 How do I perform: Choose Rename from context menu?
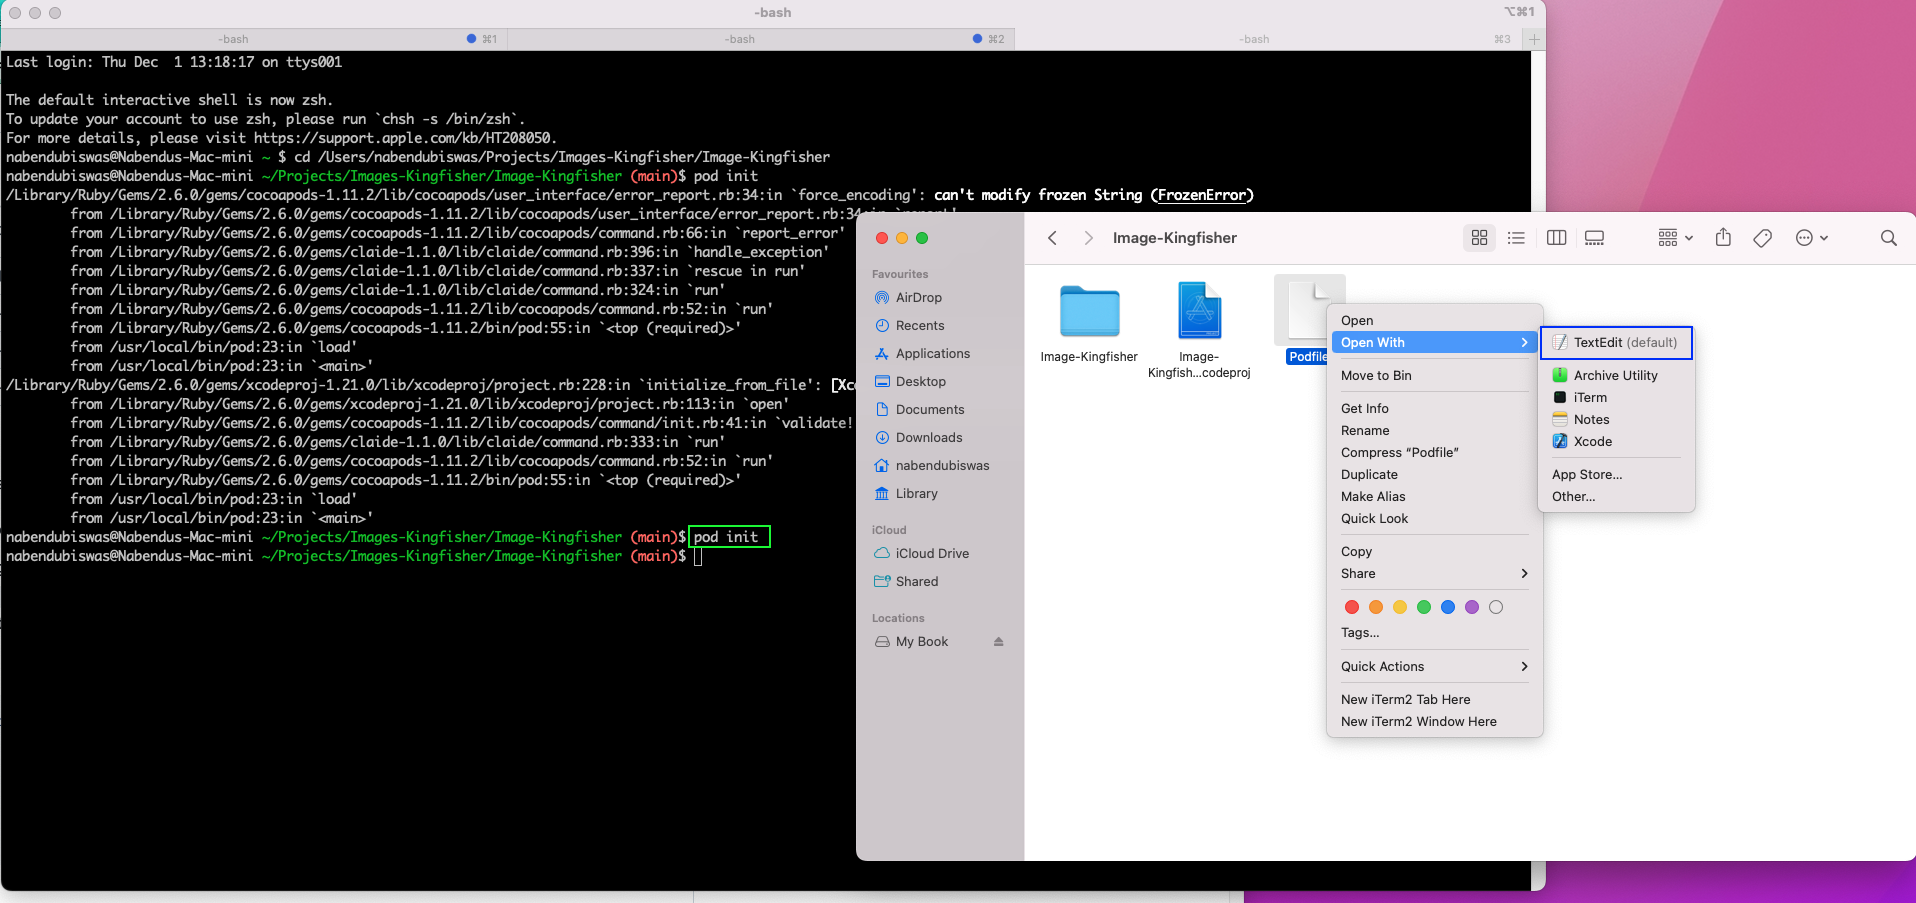coord(1433,431)
